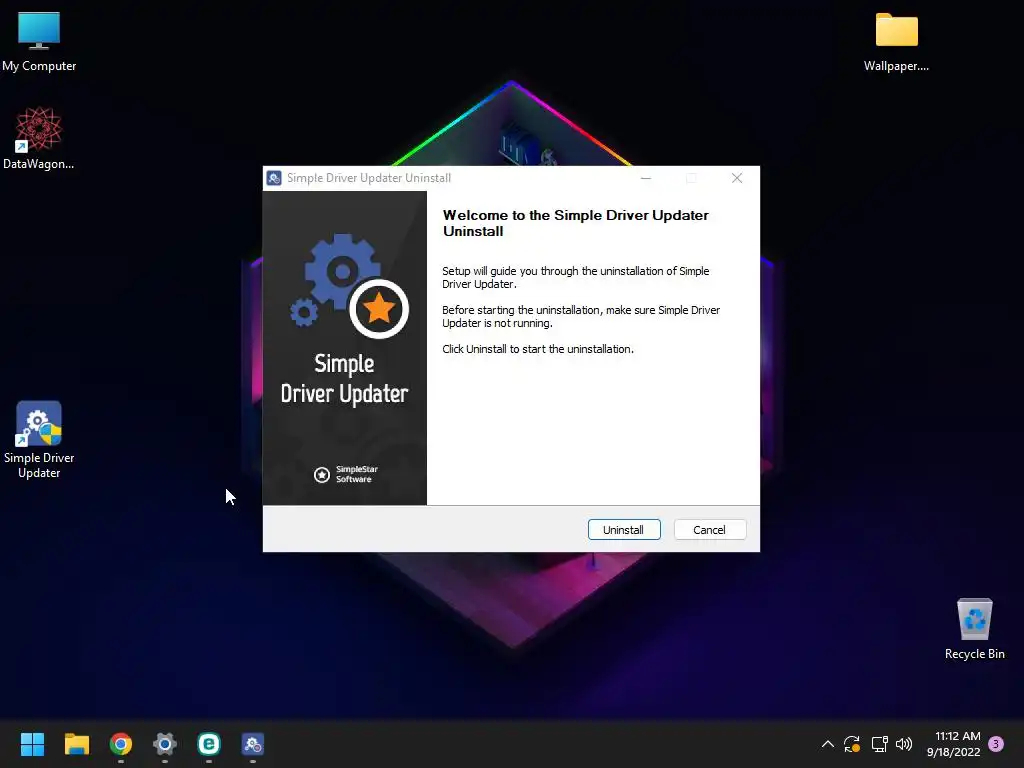Select the Recycle Bin icon
The width and height of the screenshot is (1024, 768).
pos(974,629)
